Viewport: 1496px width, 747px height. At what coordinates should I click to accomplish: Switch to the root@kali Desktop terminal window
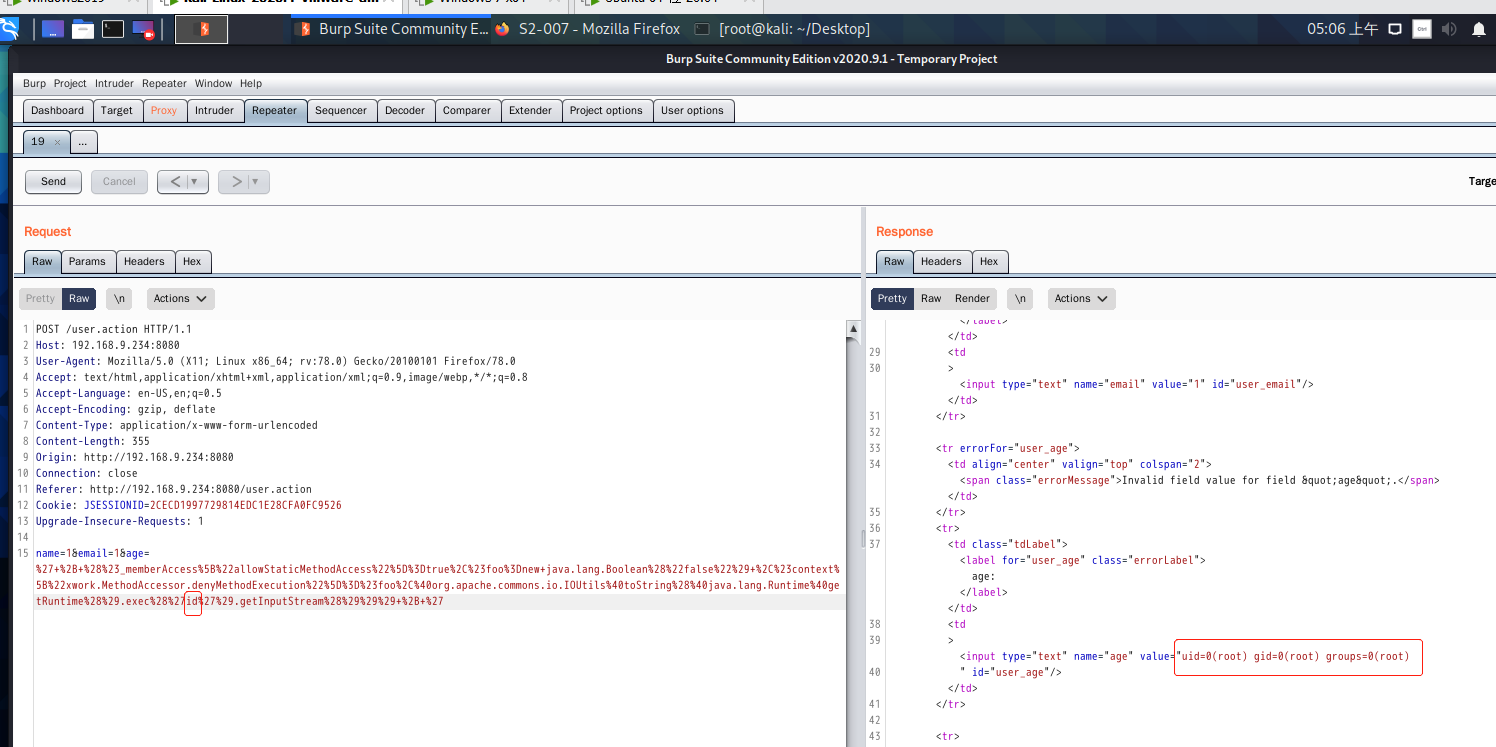(782, 29)
